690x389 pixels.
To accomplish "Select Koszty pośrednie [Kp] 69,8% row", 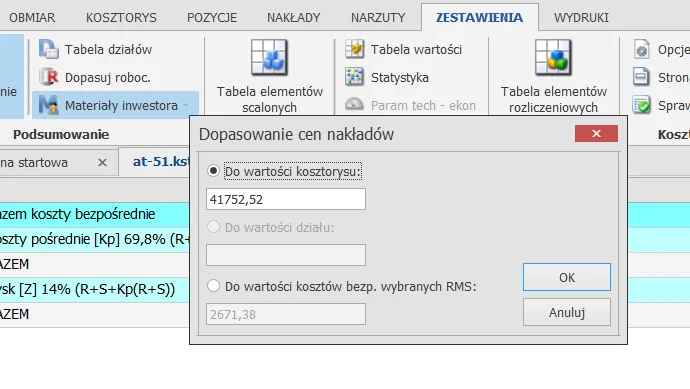I will point(95,239).
